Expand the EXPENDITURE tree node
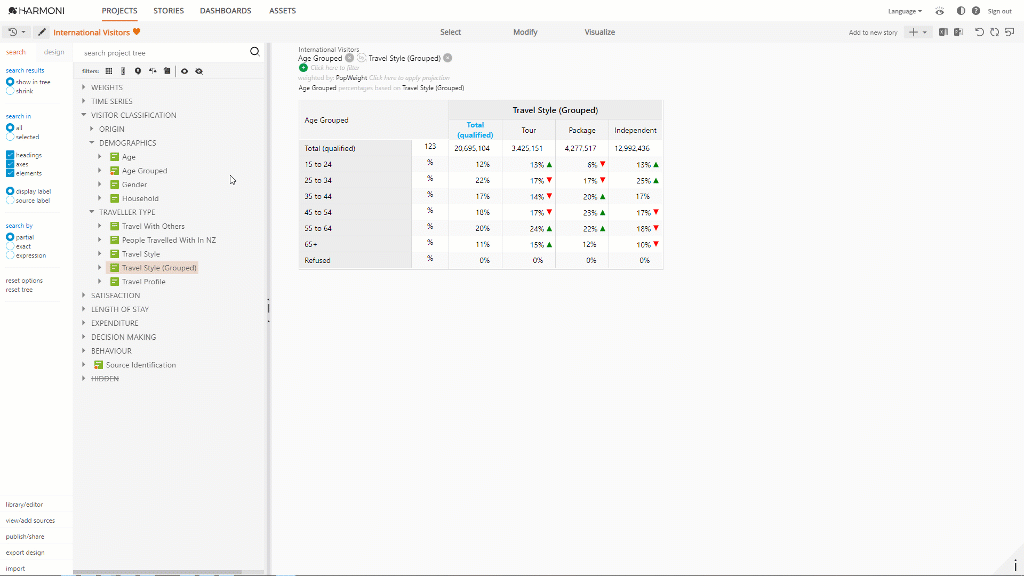Screen dimensions: 1024x576 tap(84, 323)
